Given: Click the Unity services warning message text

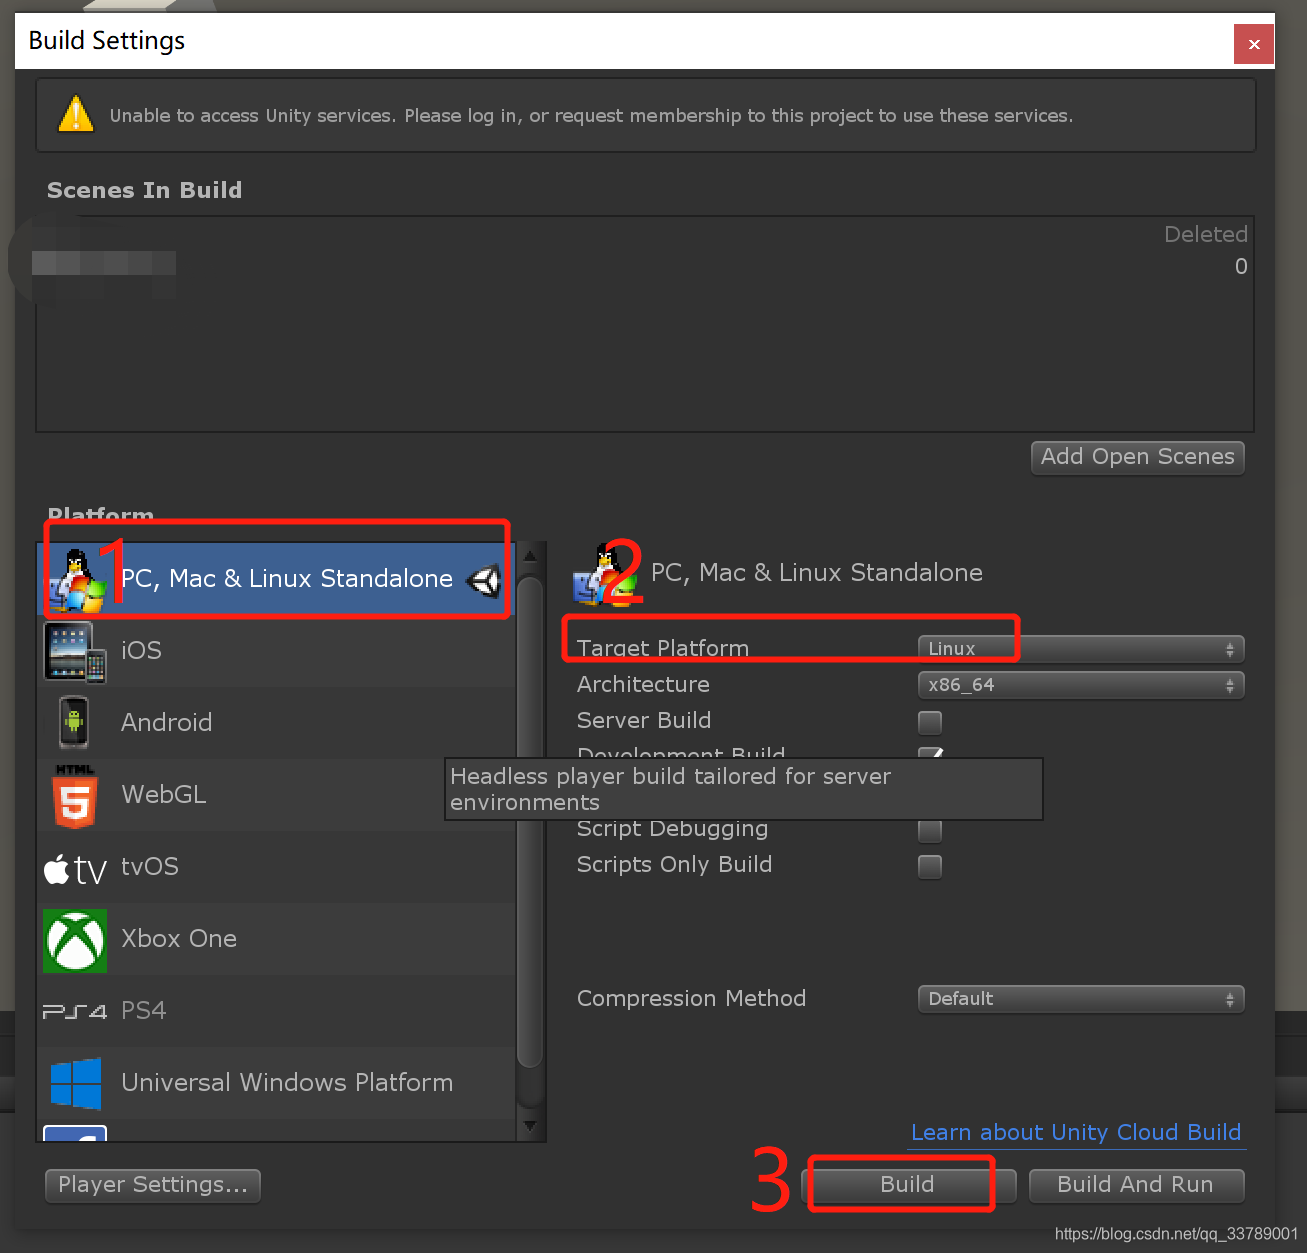Looking at the screenshot, I should click(x=591, y=116).
